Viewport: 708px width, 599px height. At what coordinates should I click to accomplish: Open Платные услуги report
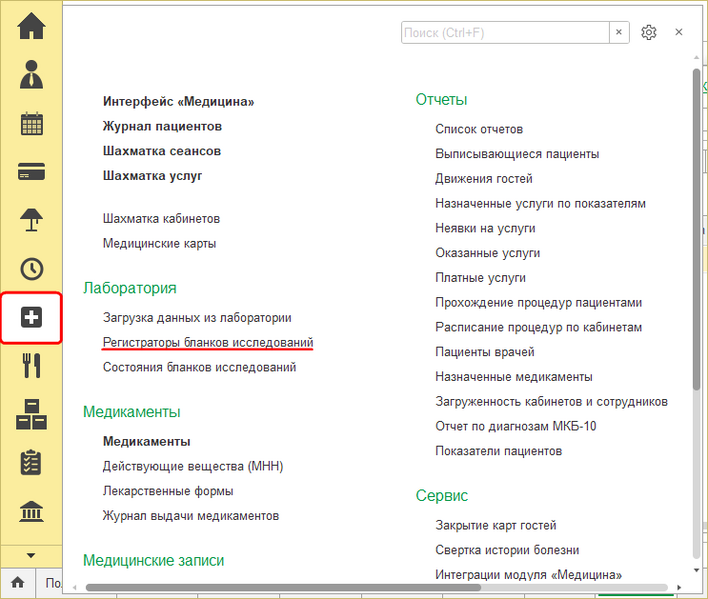[x=480, y=278]
